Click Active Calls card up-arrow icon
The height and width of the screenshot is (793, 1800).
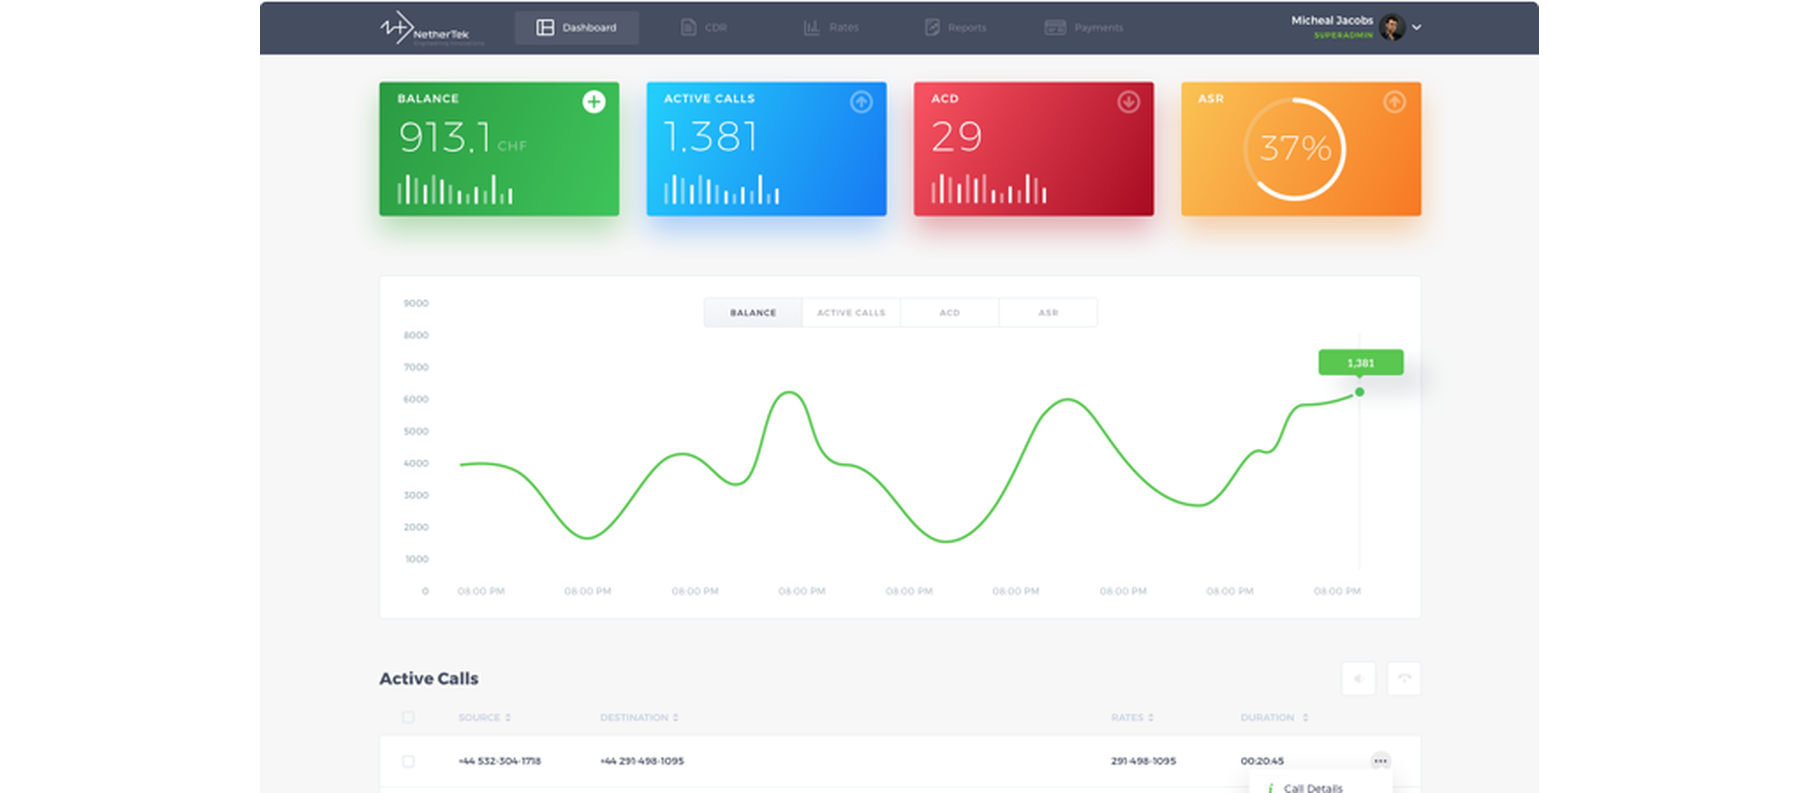coord(861,101)
